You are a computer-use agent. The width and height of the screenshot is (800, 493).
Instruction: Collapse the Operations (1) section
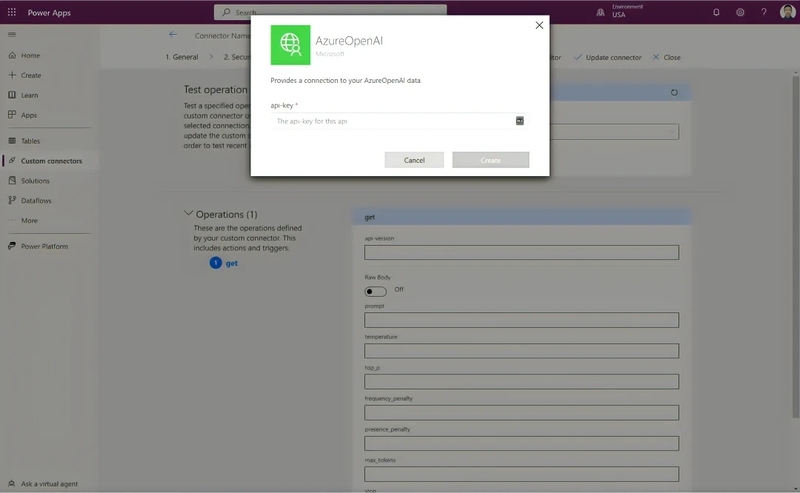188,213
